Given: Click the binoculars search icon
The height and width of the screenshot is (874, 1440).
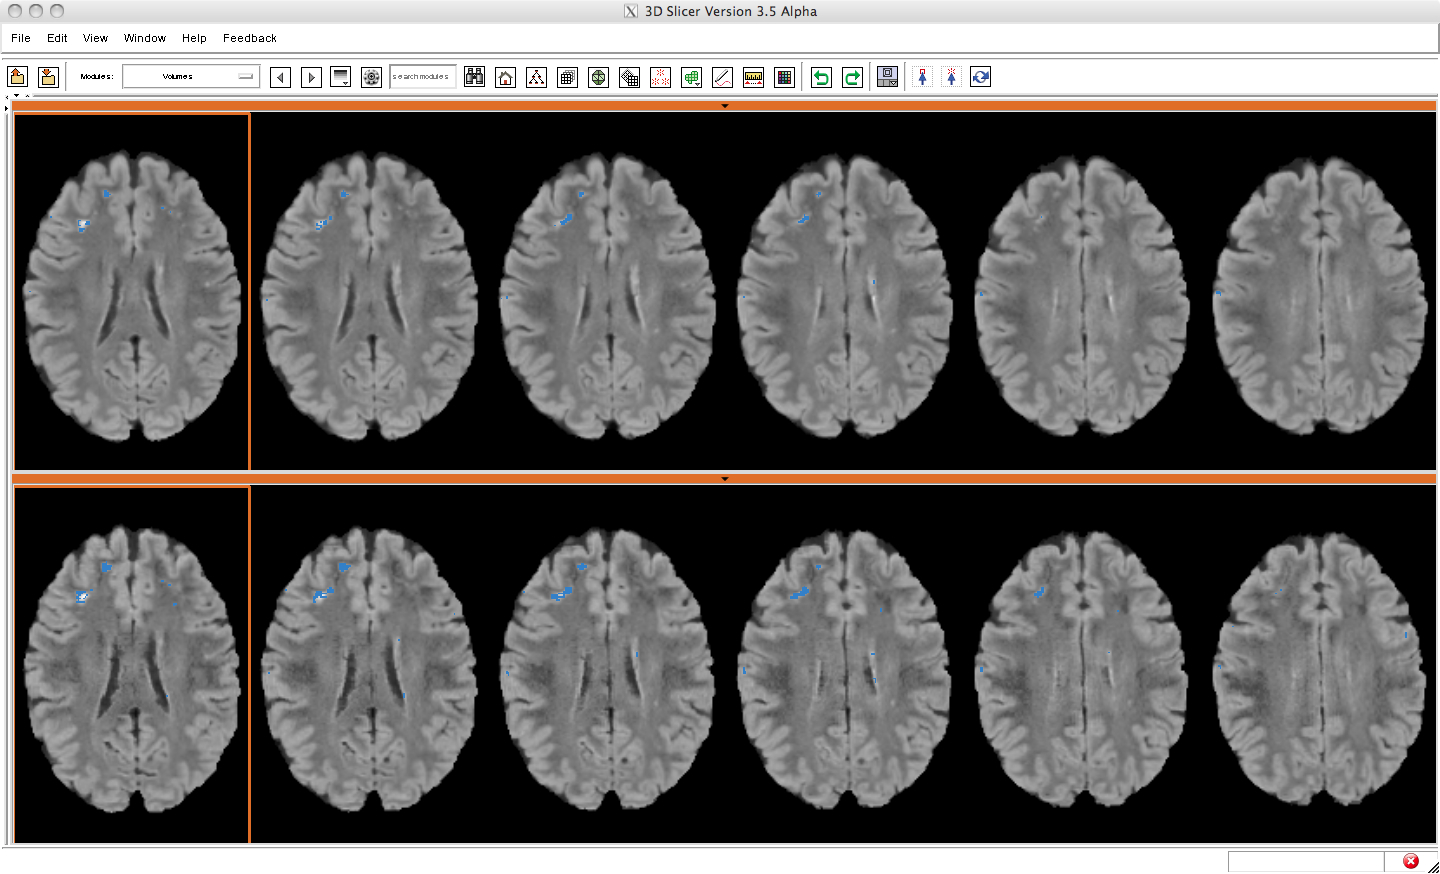Looking at the screenshot, I should pyautogui.click(x=475, y=77).
